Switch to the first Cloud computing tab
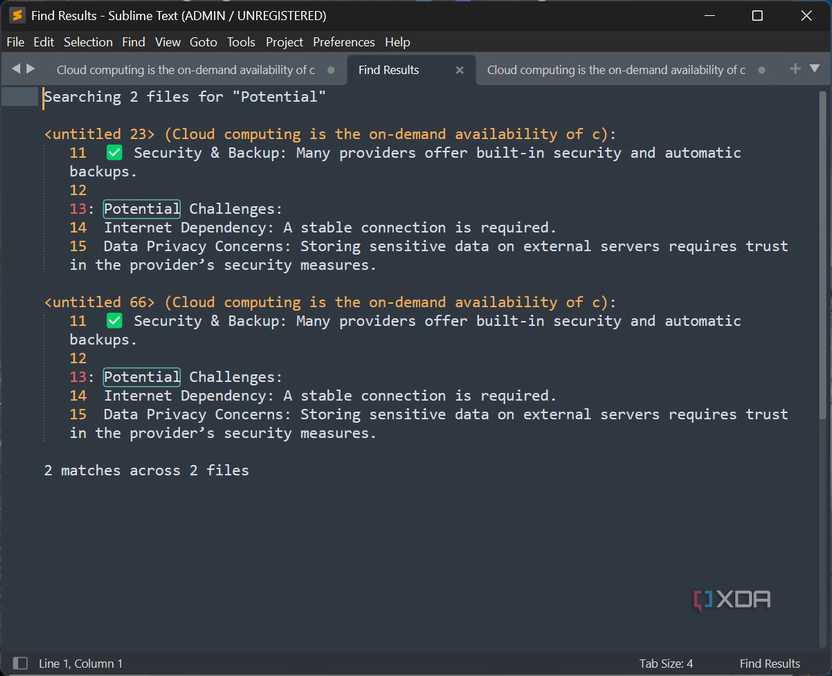Image resolution: width=832 pixels, height=676 pixels. click(186, 70)
